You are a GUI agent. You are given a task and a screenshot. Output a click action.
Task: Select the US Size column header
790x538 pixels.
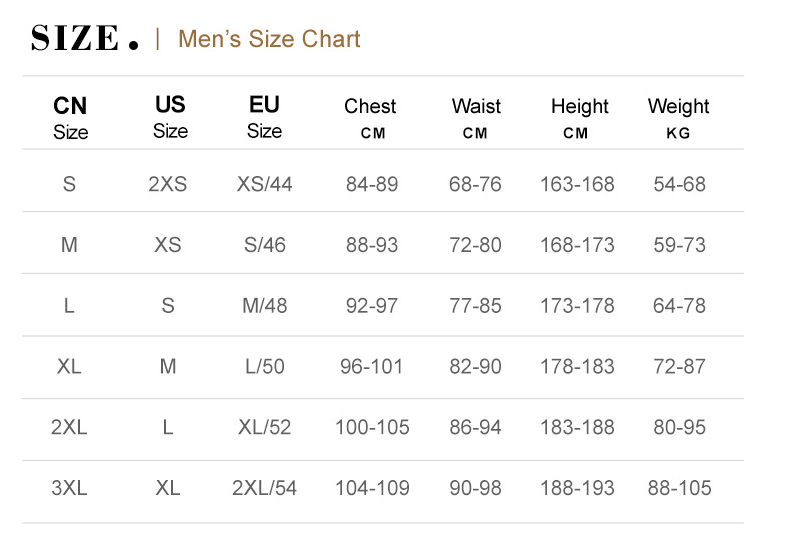point(170,117)
